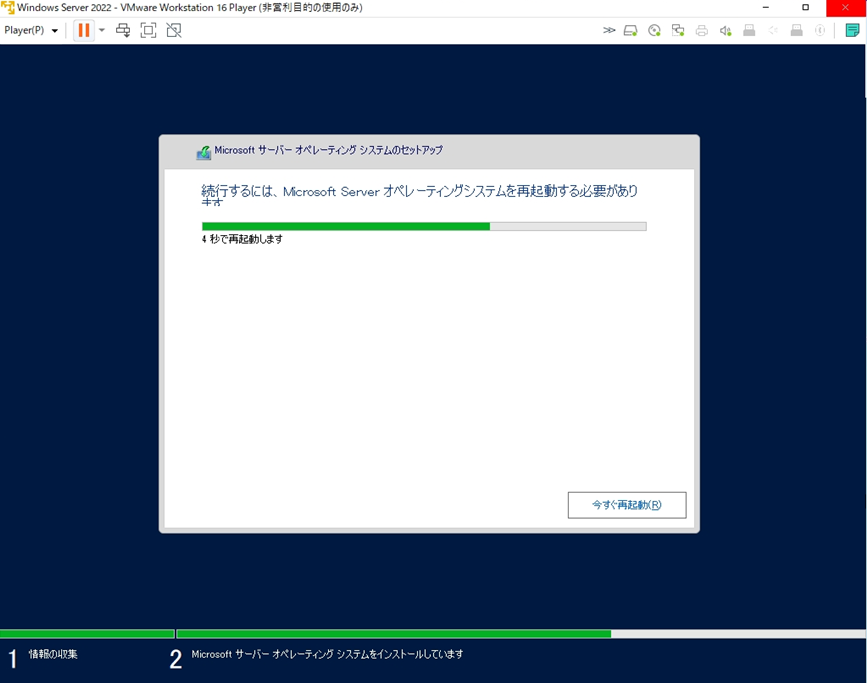Enter full screen mode icon
The height and width of the screenshot is (683, 867).
coord(148,30)
